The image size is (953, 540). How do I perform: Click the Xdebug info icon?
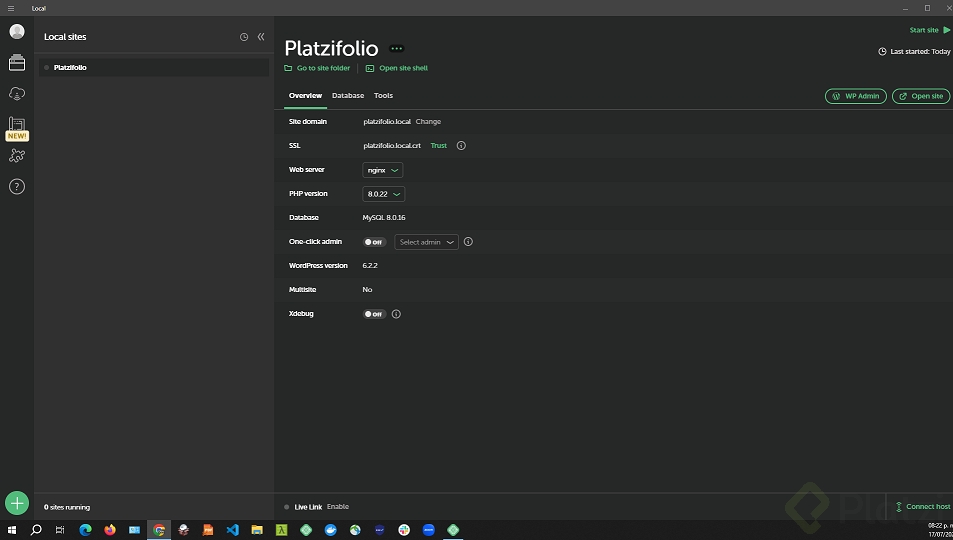pyautogui.click(x=396, y=314)
